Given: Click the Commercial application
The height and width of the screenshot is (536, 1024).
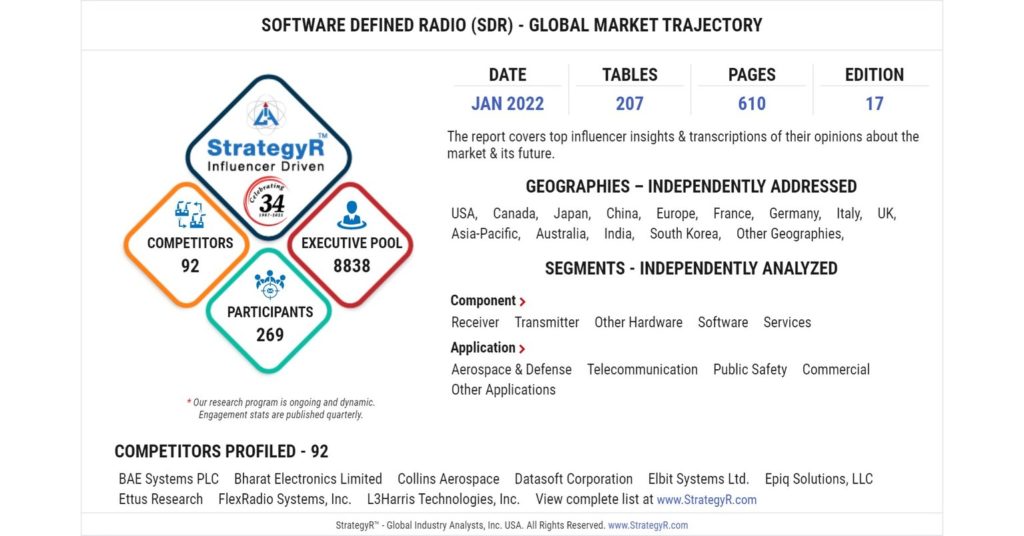Looking at the screenshot, I should pyautogui.click(x=836, y=370).
